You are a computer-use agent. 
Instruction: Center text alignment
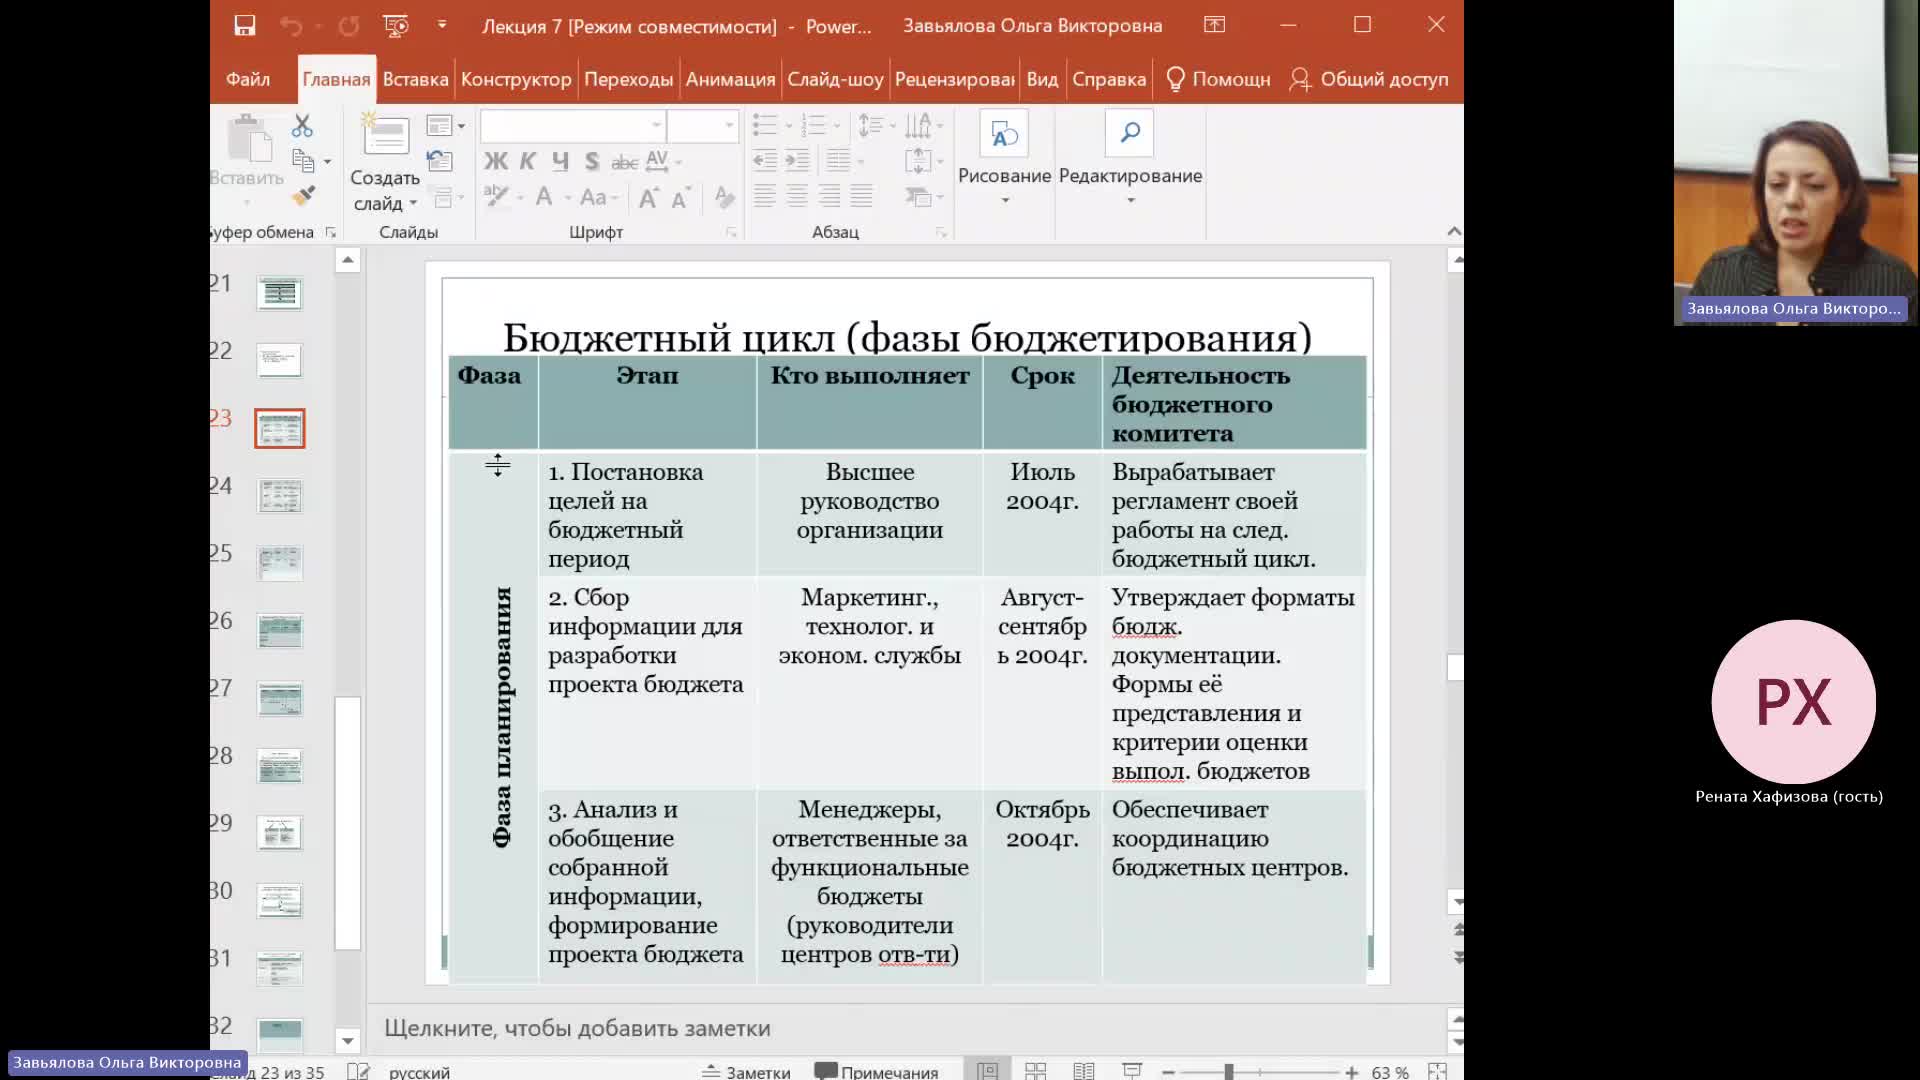click(797, 196)
